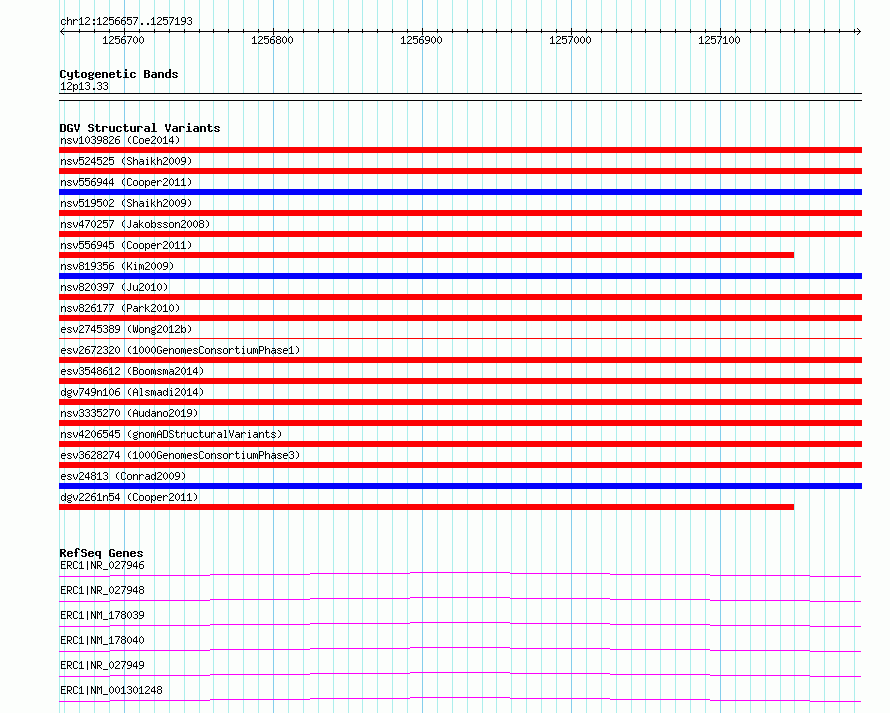
Task: Click the ERC1|NM_178040 gene label
Action: [102, 640]
